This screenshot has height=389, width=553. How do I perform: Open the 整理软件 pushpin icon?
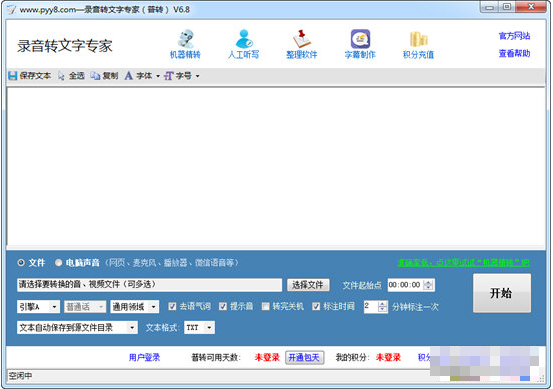click(302, 38)
